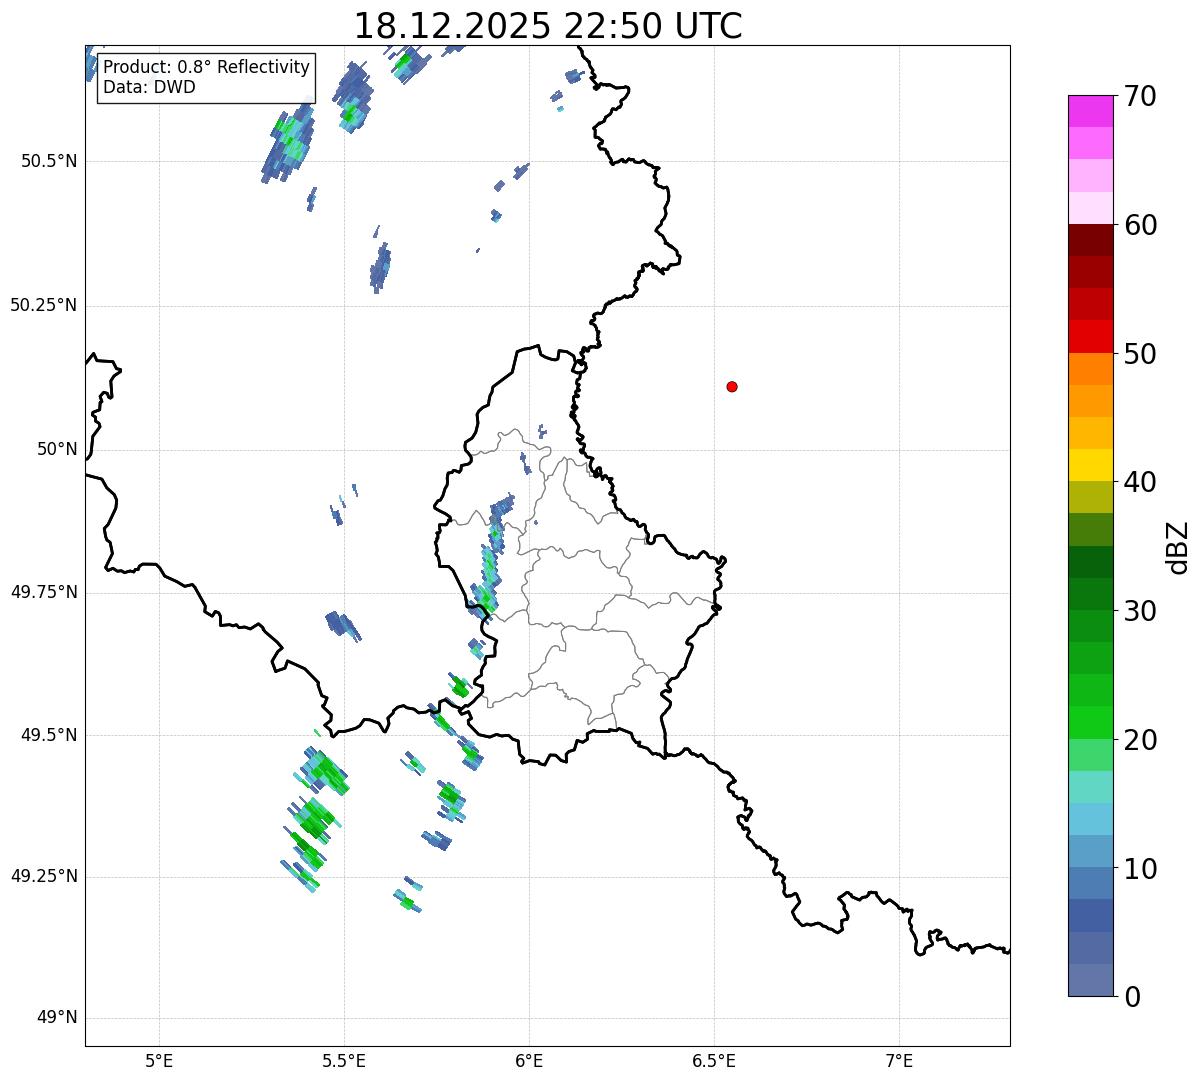Click the latitude label 49.75°N

(44, 592)
